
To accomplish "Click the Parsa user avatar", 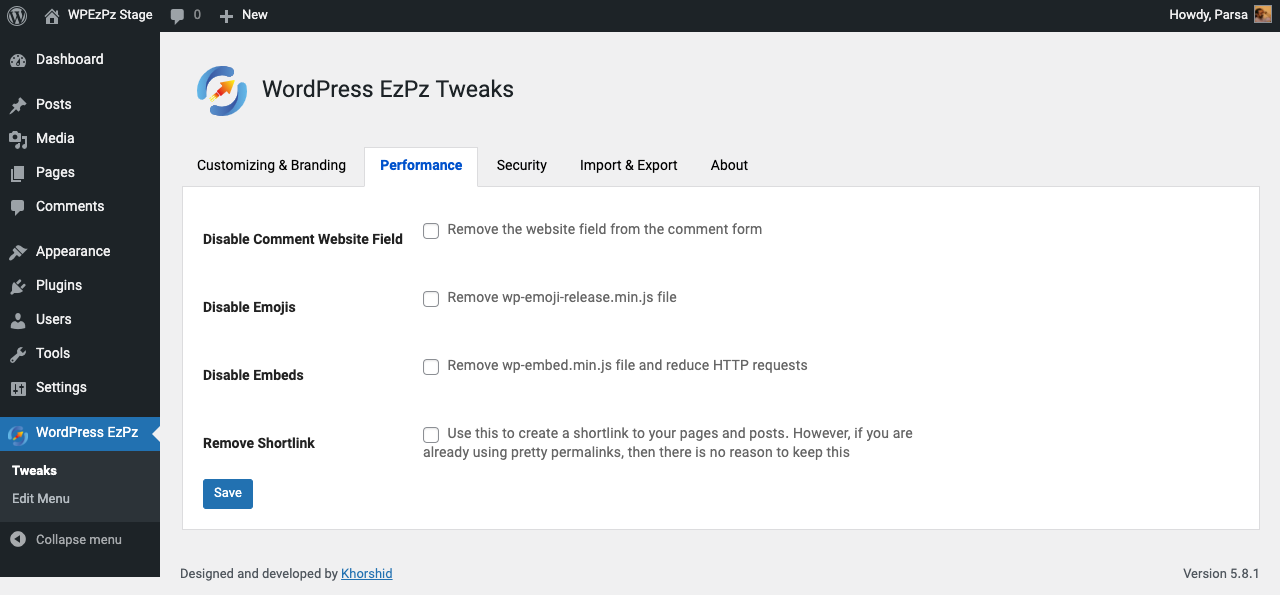I will point(1262,15).
